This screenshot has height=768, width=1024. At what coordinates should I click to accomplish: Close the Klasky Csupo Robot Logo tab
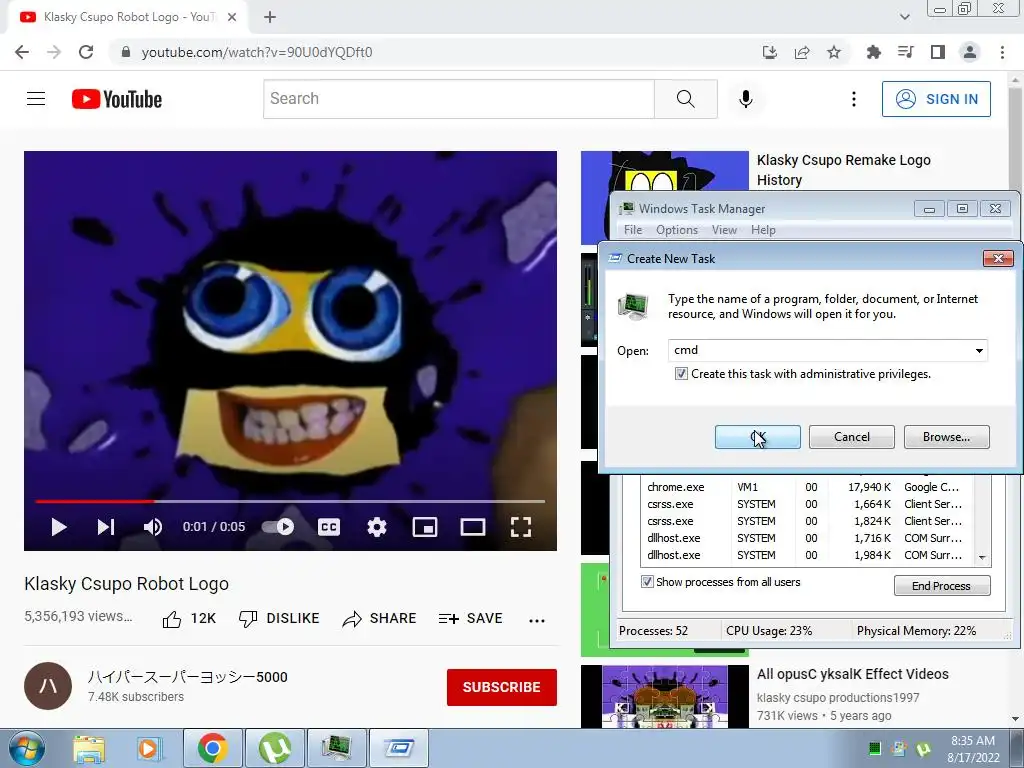[232, 17]
